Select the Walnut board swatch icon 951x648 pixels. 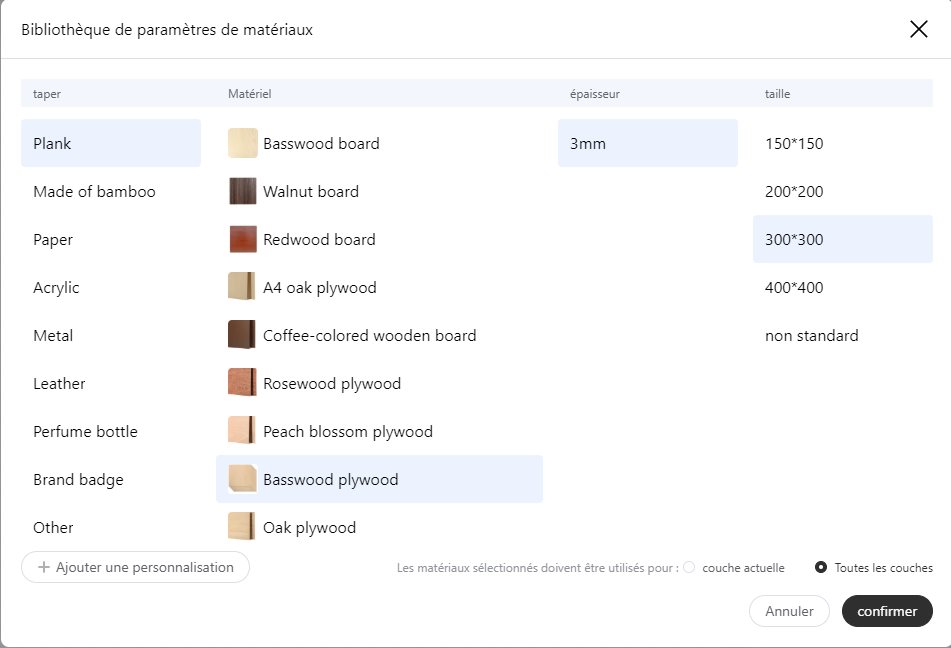click(x=242, y=191)
